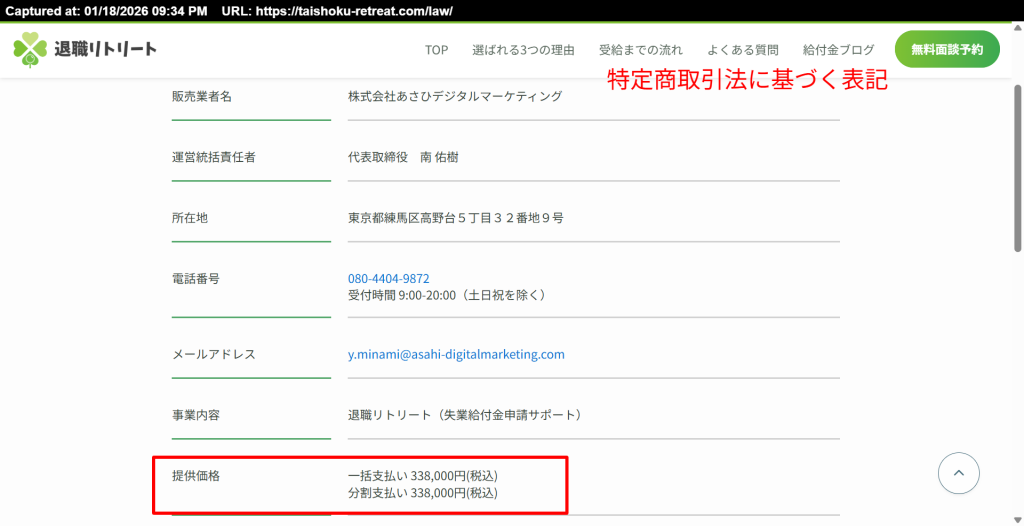Select address 東京都練馬区高野台５丁目３２番地９号
Viewport: 1024px width, 526px height.
(456, 218)
